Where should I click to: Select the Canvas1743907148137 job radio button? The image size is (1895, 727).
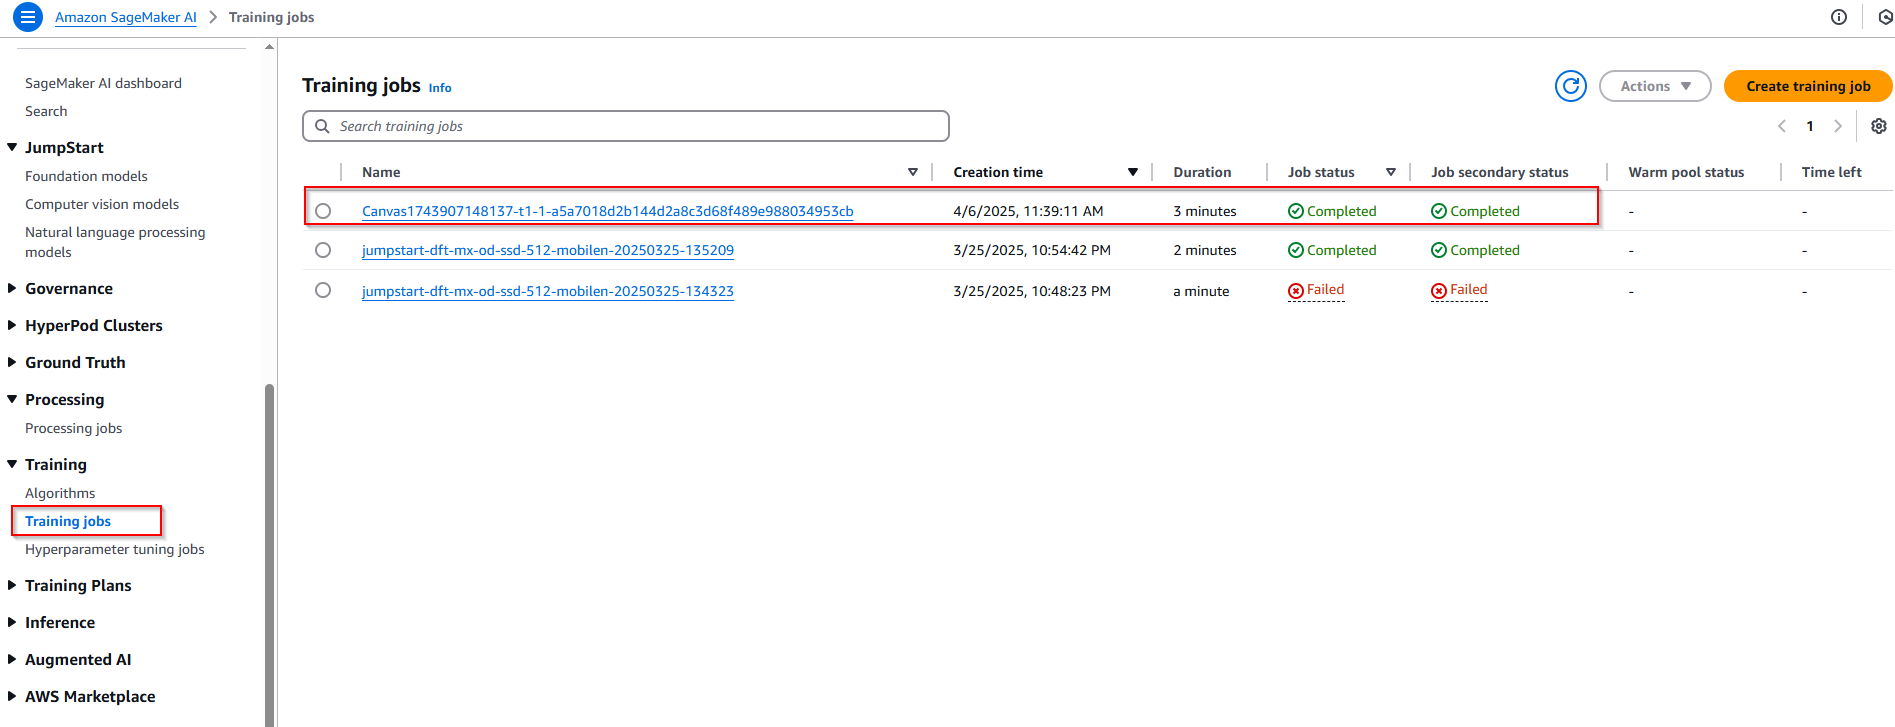pos(323,211)
